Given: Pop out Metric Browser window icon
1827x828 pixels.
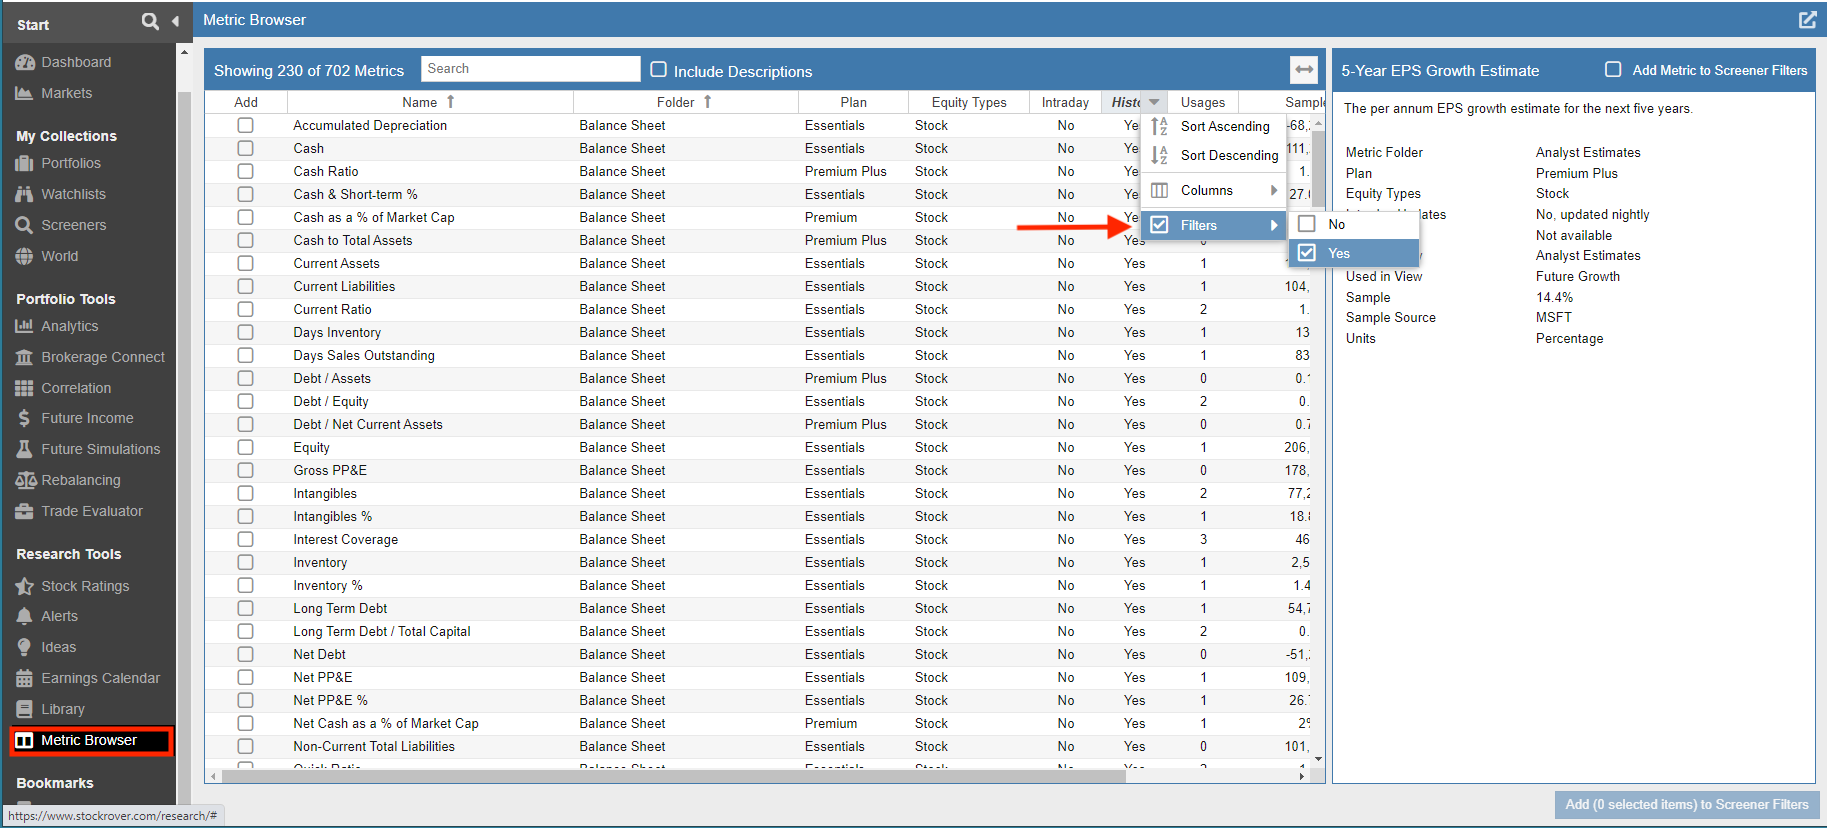Looking at the screenshot, I should (1807, 20).
